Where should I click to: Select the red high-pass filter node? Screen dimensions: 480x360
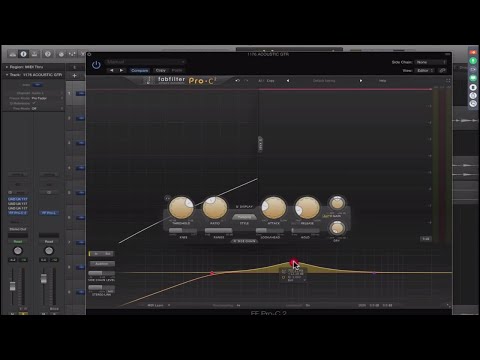[x=212, y=273]
